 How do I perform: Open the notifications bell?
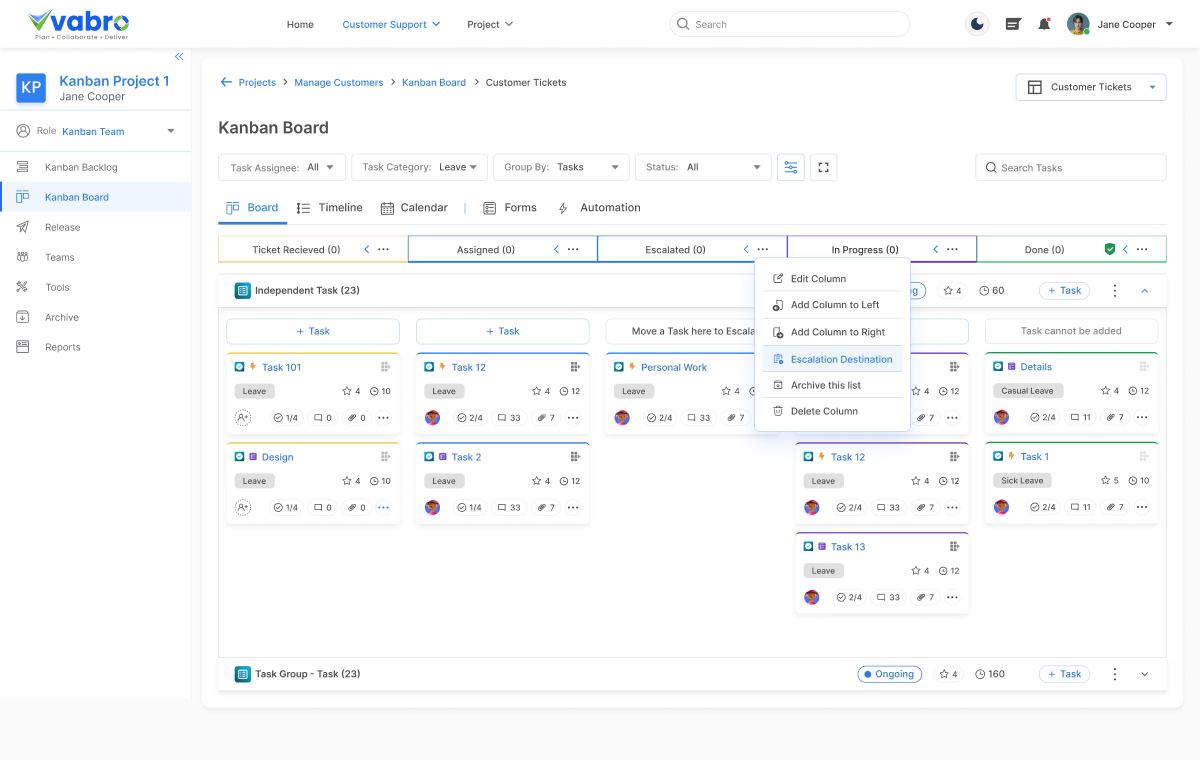pyautogui.click(x=1044, y=24)
